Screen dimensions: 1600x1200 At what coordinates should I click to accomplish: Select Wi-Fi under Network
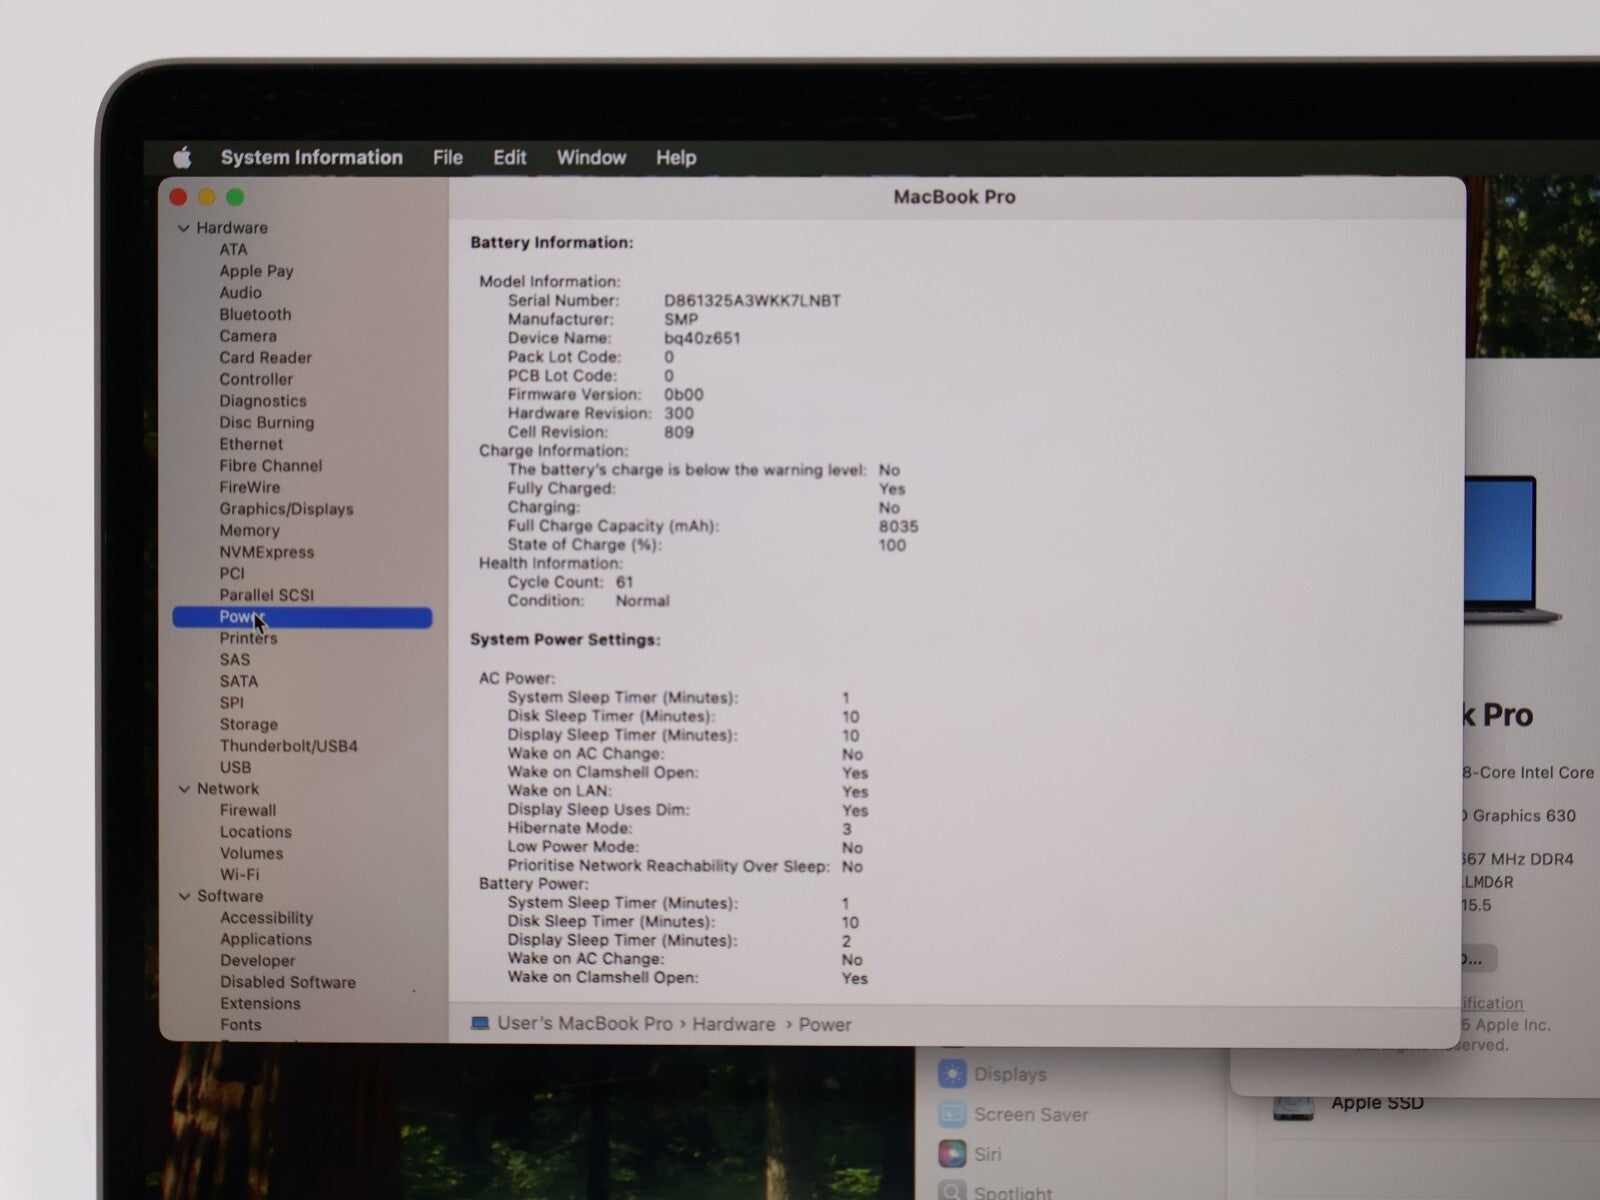[239, 874]
